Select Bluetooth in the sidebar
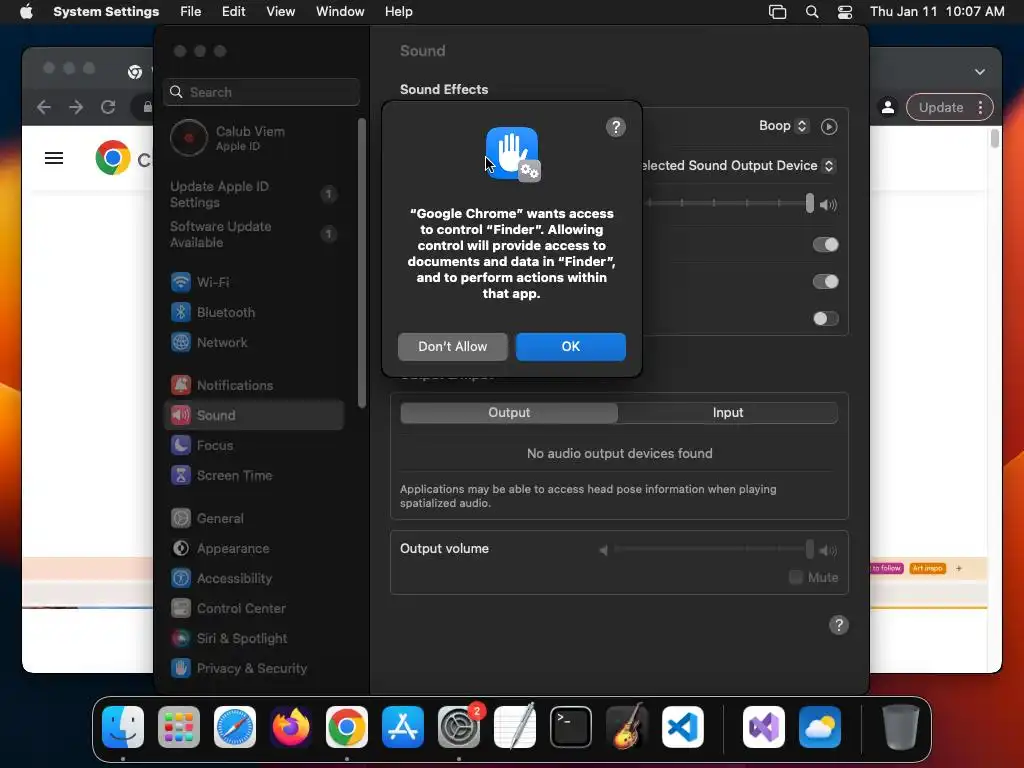 (255, 312)
